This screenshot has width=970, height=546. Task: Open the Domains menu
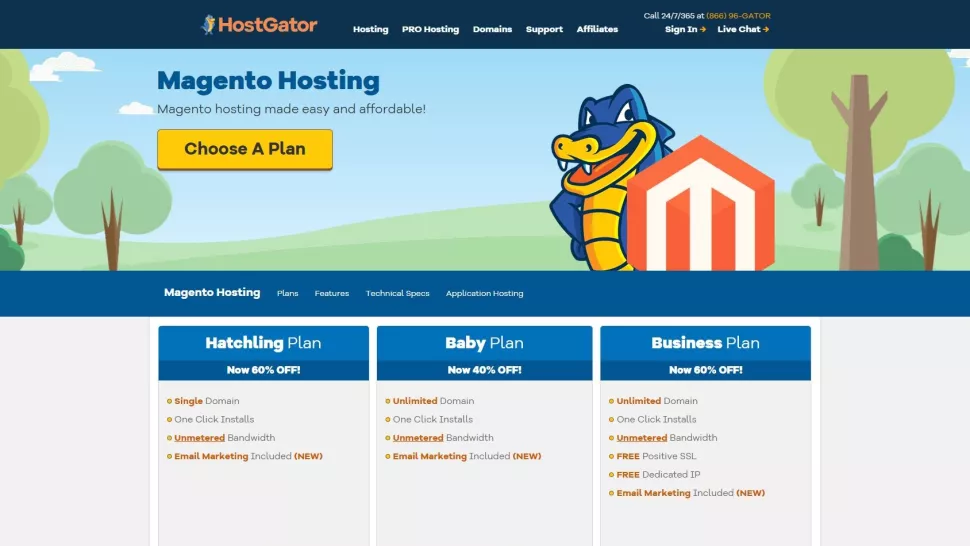[x=492, y=29]
